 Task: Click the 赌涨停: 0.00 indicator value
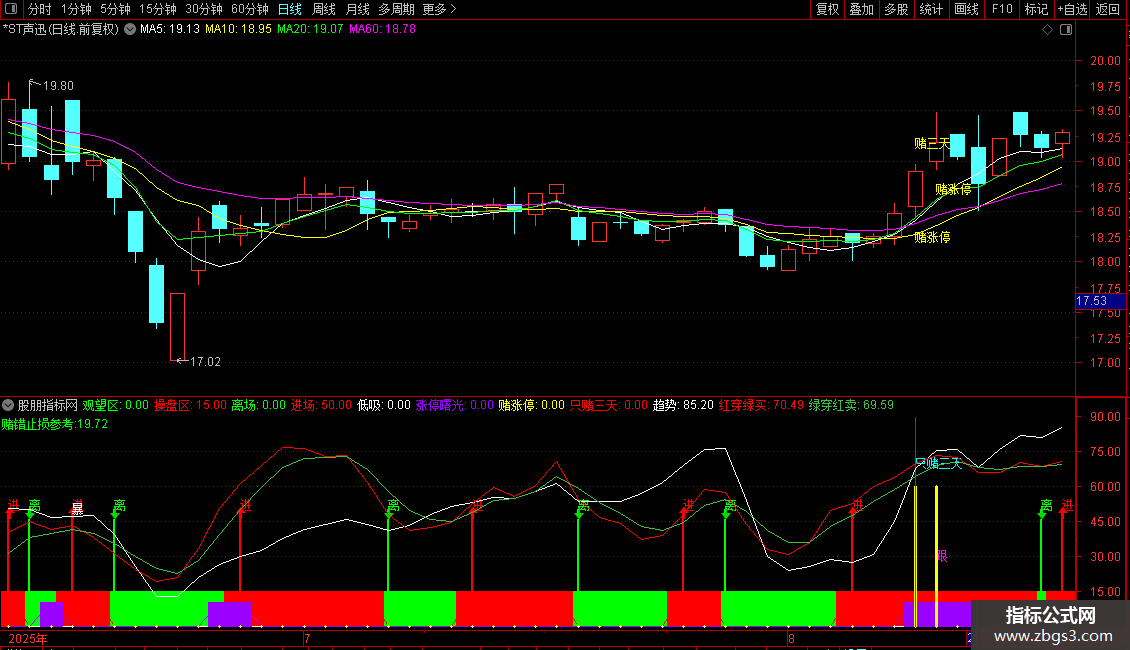pos(531,406)
